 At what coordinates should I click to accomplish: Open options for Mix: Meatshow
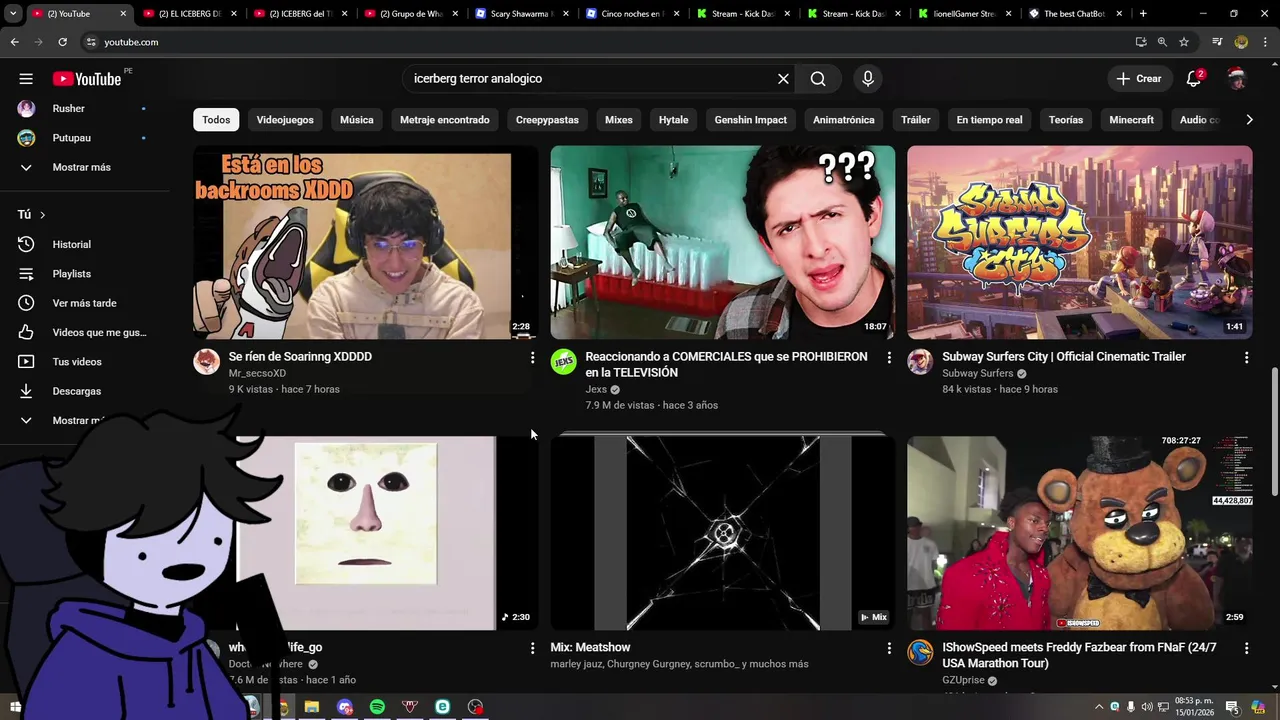click(889, 648)
